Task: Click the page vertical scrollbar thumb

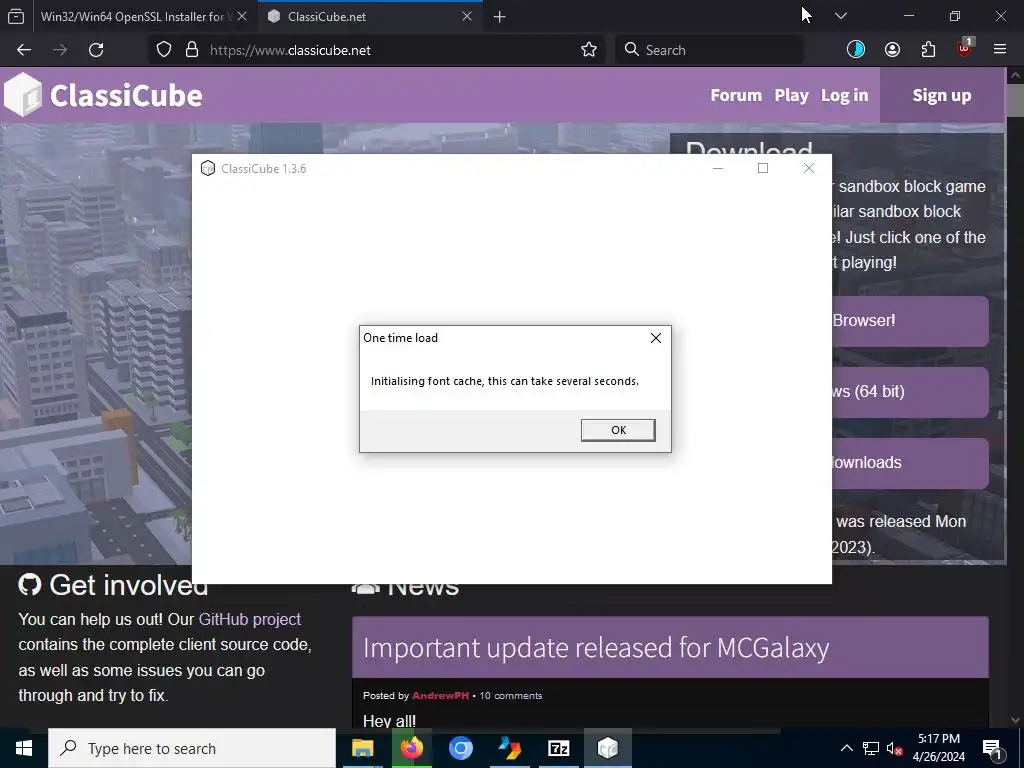Action: pyautogui.click(x=1015, y=100)
